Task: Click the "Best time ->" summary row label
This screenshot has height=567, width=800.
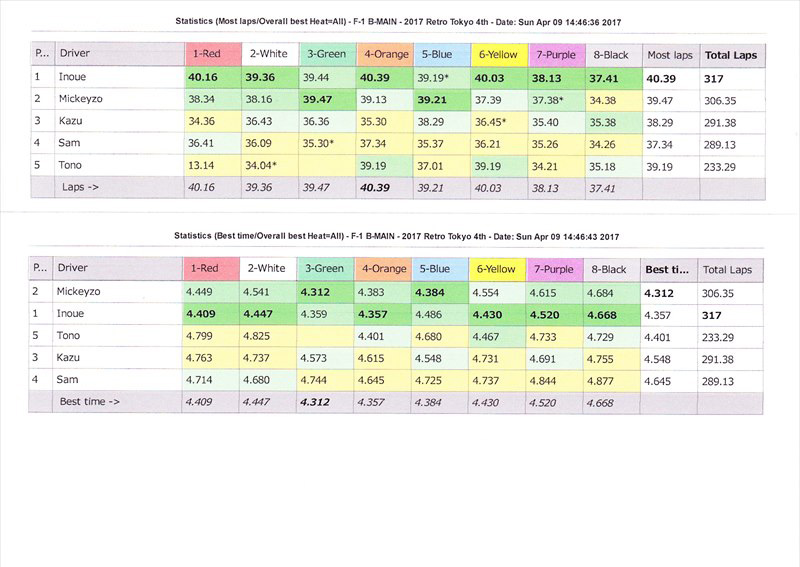Action: (x=90, y=401)
